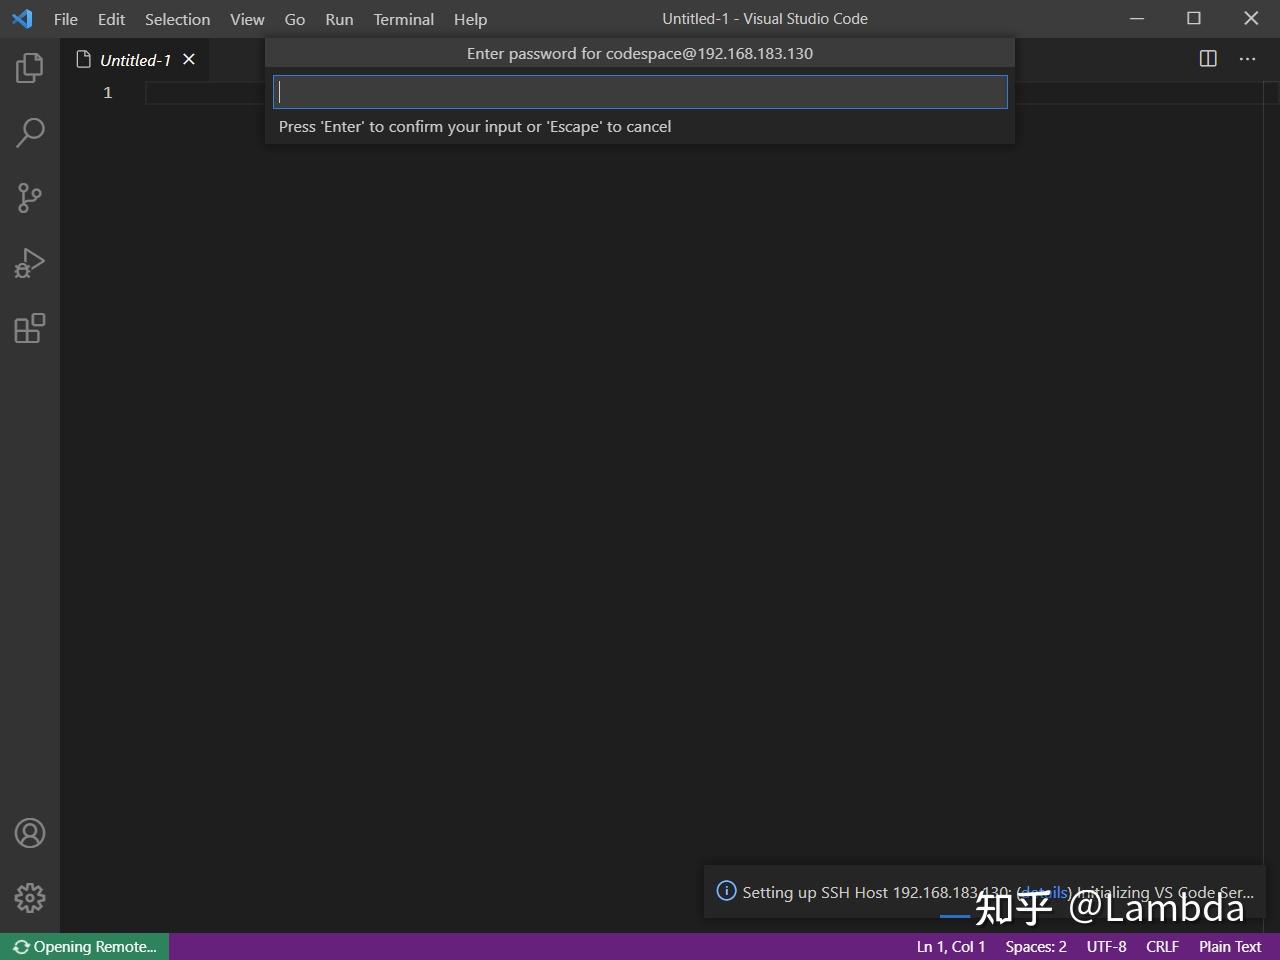
Task: Open the Run and Debug view
Action: pyautogui.click(x=29, y=263)
